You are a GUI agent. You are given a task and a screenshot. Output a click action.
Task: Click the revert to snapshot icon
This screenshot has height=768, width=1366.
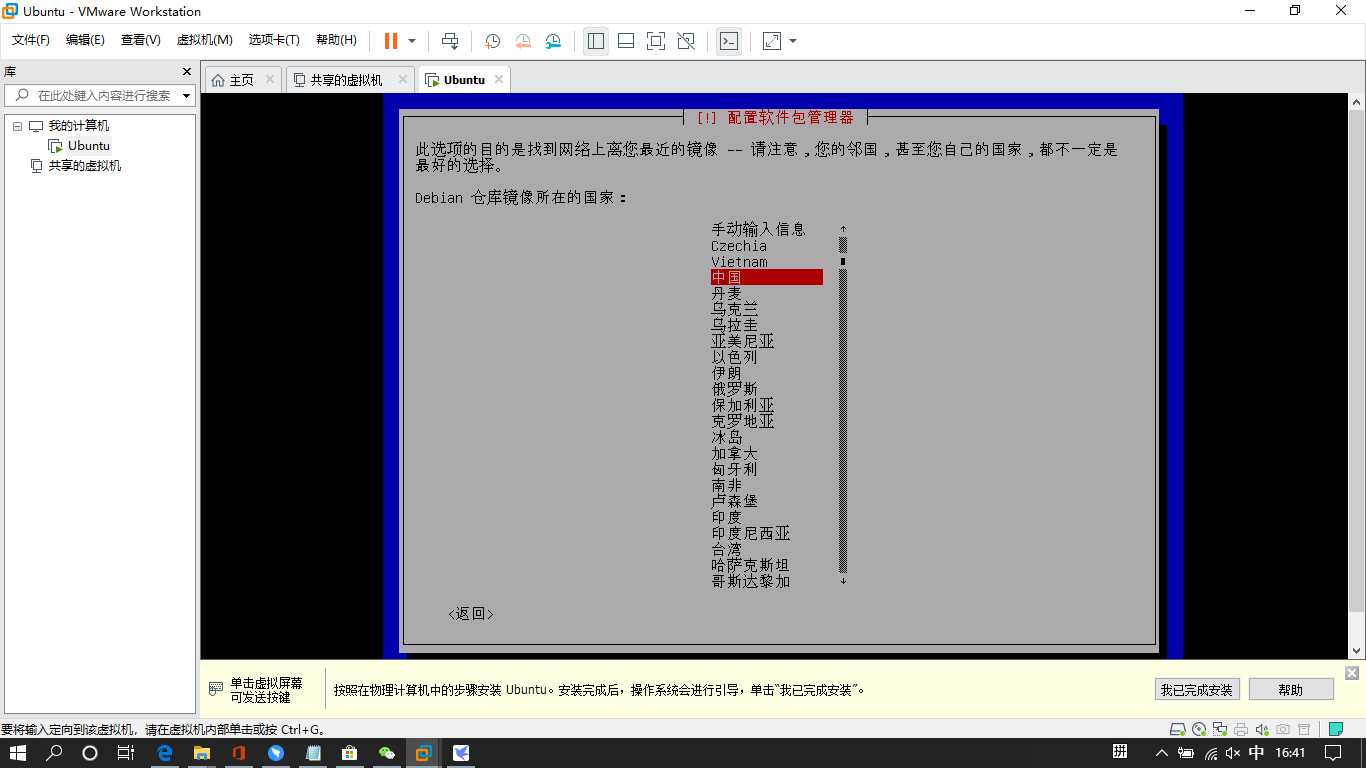pyautogui.click(x=523, y=41)
